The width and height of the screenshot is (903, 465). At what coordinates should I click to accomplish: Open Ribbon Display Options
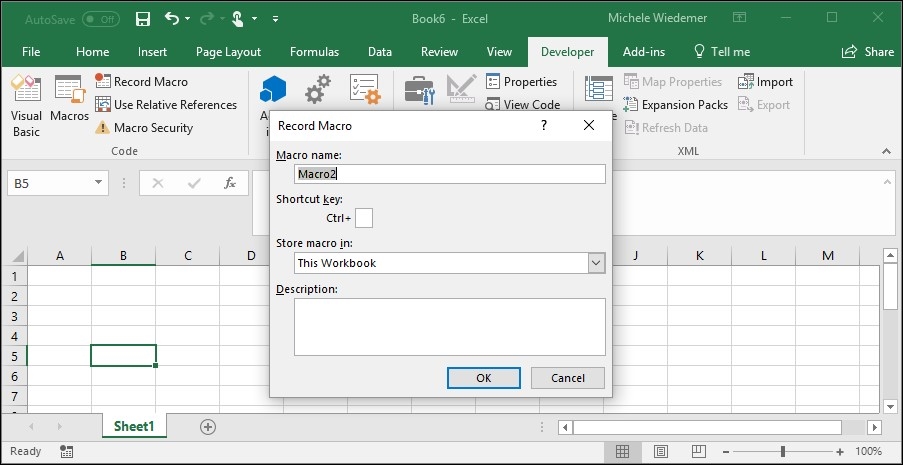(739, 17)
